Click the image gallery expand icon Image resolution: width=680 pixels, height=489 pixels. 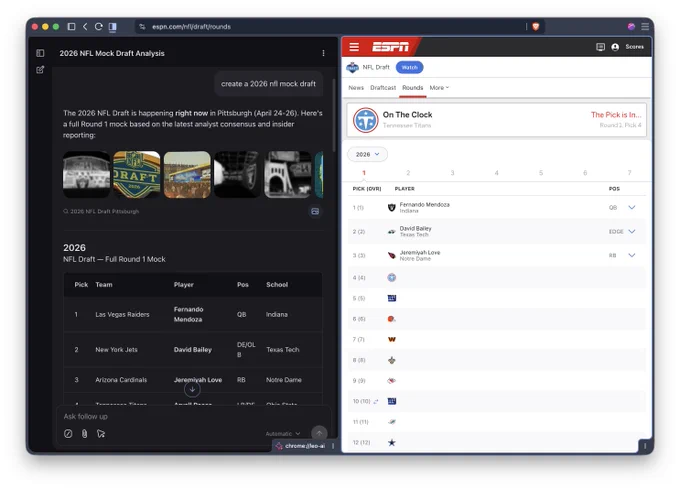(315, 212)
